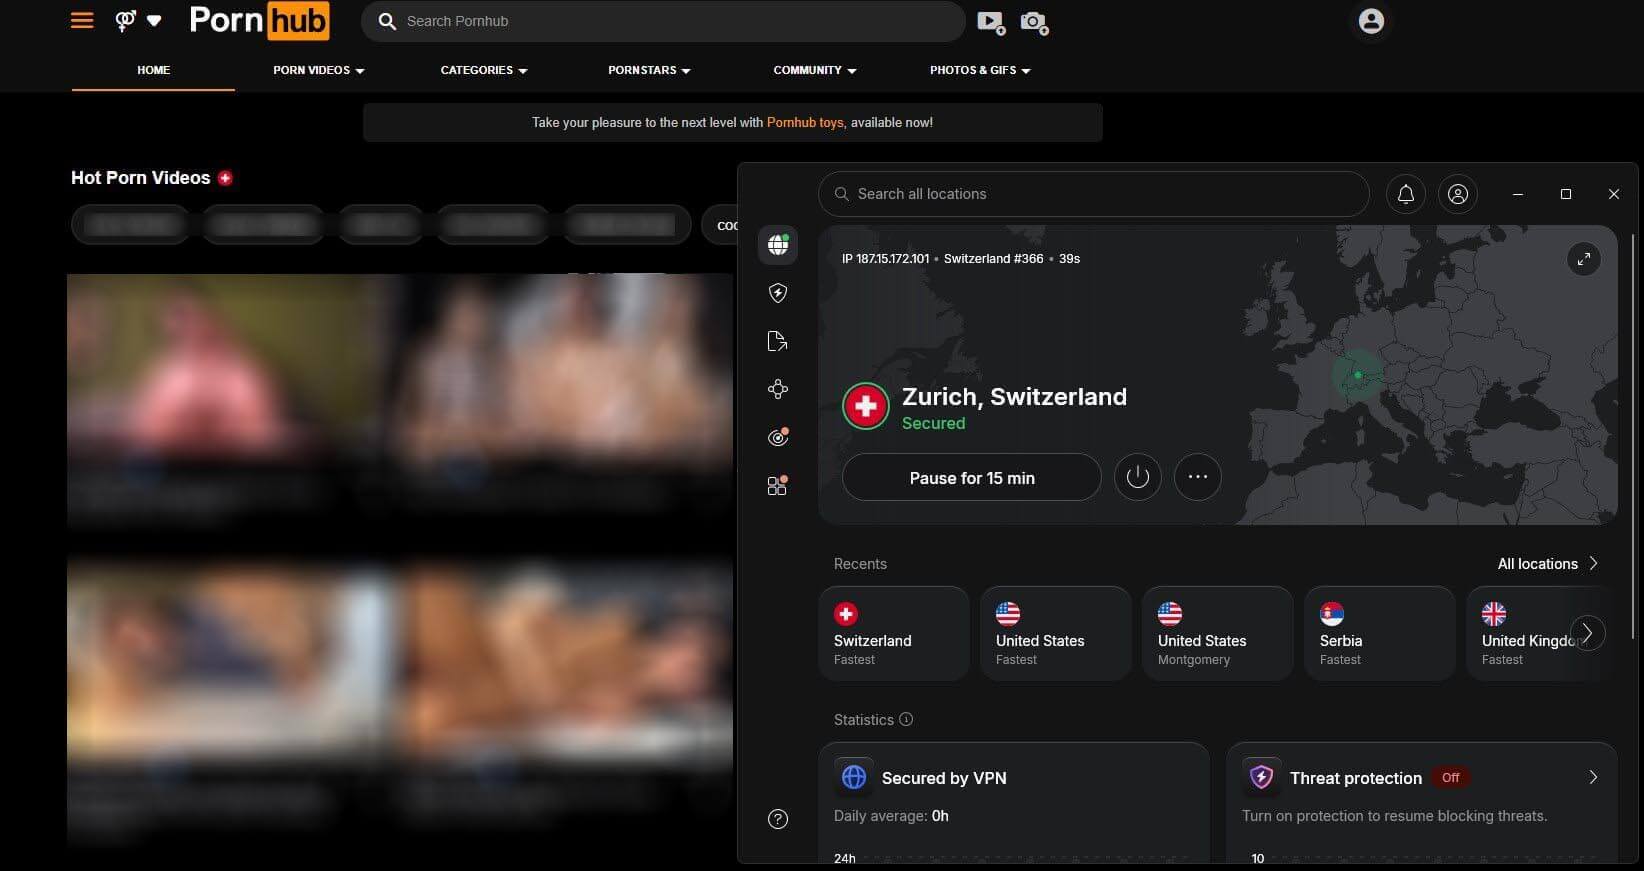Focus the website search field

click(663, 21)
